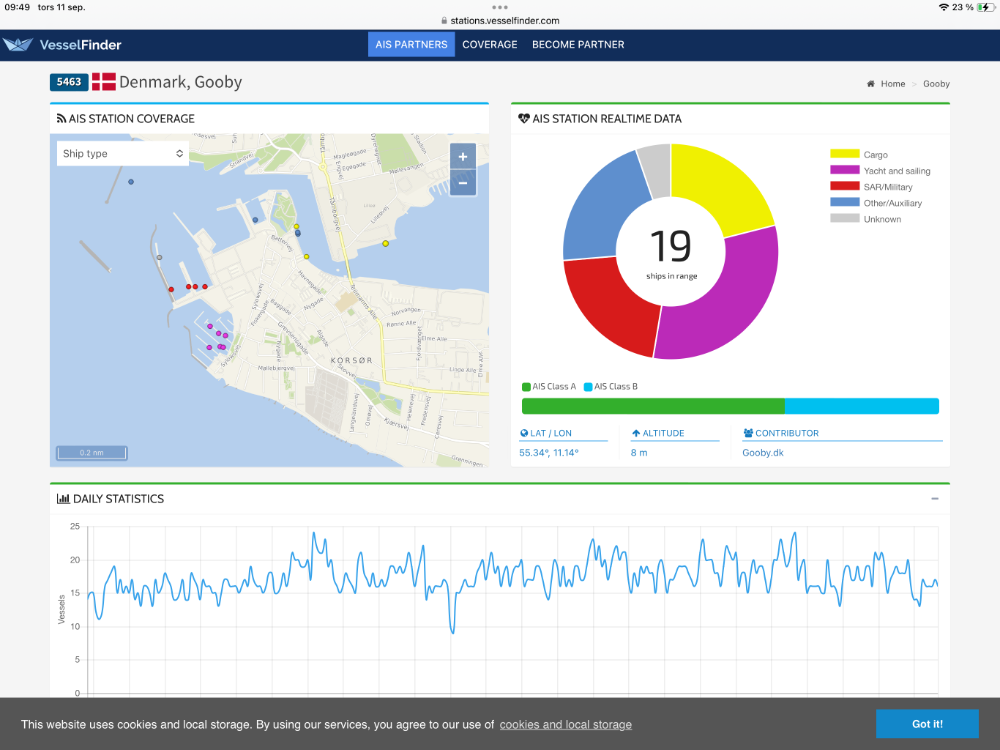Click the AIS station heartbeat icon
1000x750 pixels.
524,119
